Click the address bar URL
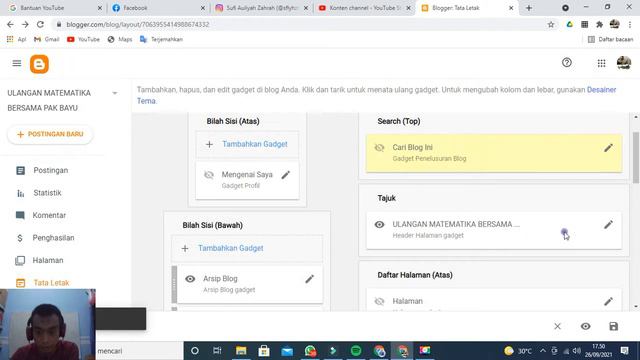640x360 pixels. 138,24
